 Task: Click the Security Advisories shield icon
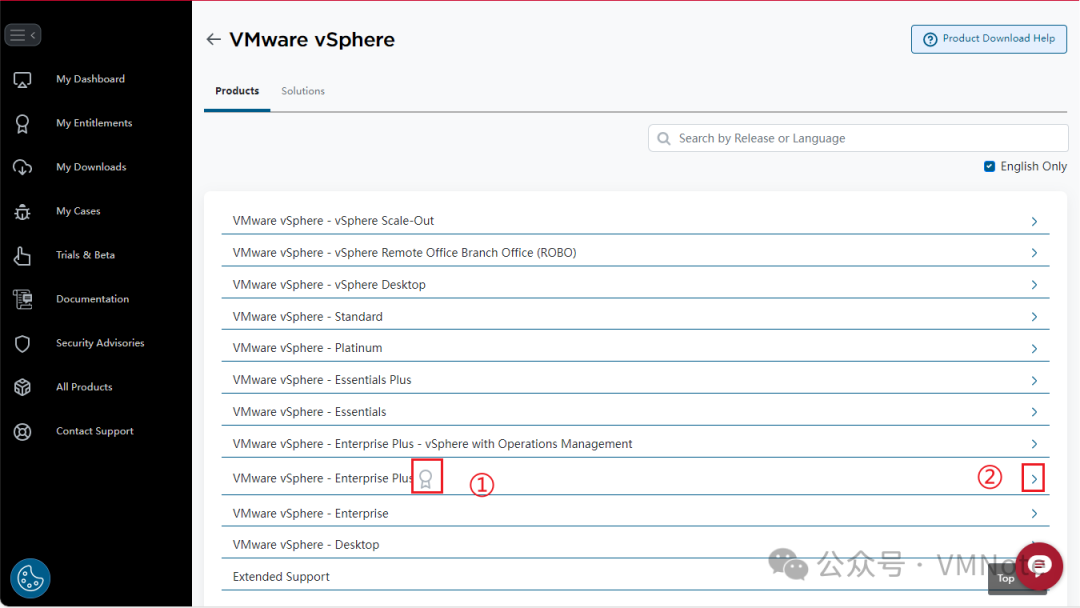22,344
